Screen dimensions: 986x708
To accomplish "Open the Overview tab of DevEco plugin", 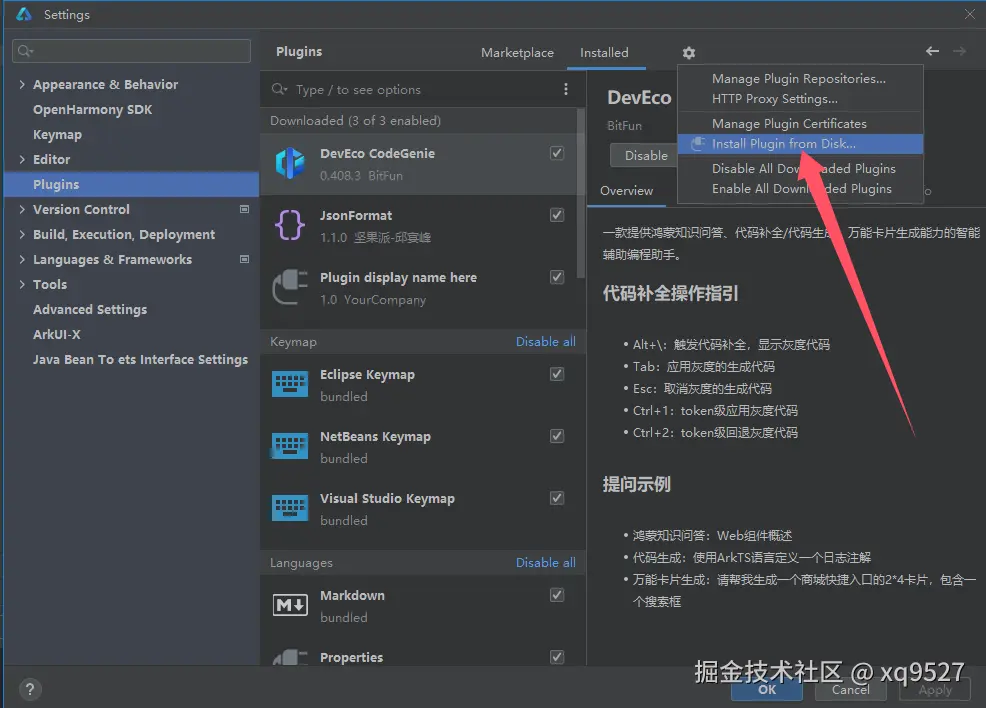I will (626, 191).
